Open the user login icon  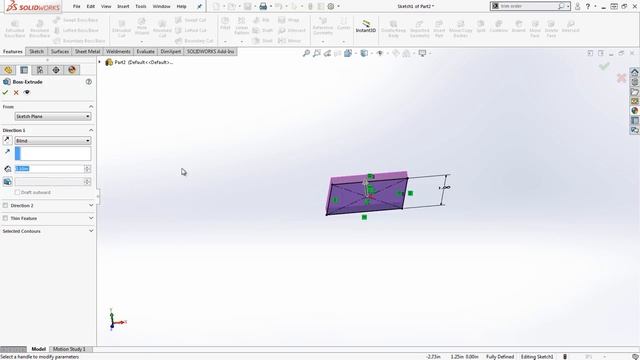pyautogui.click(x=578, y=7)
